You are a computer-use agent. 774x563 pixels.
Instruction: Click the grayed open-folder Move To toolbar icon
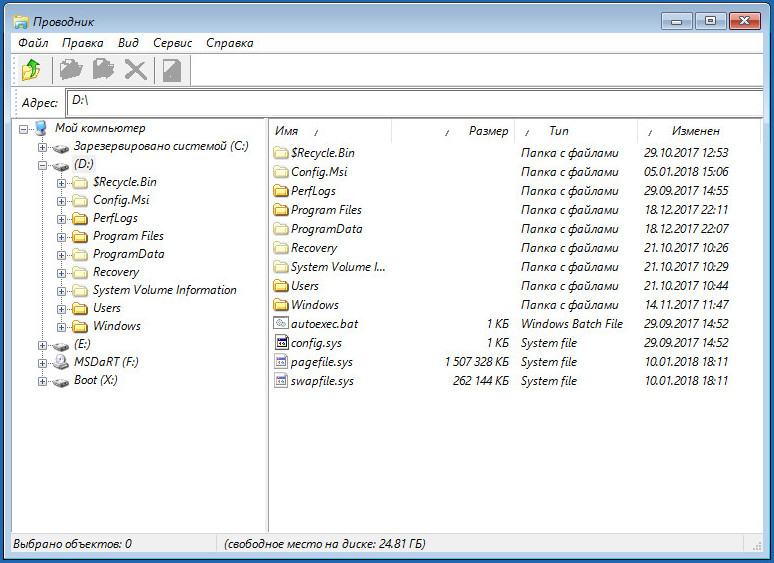[71, 70]
